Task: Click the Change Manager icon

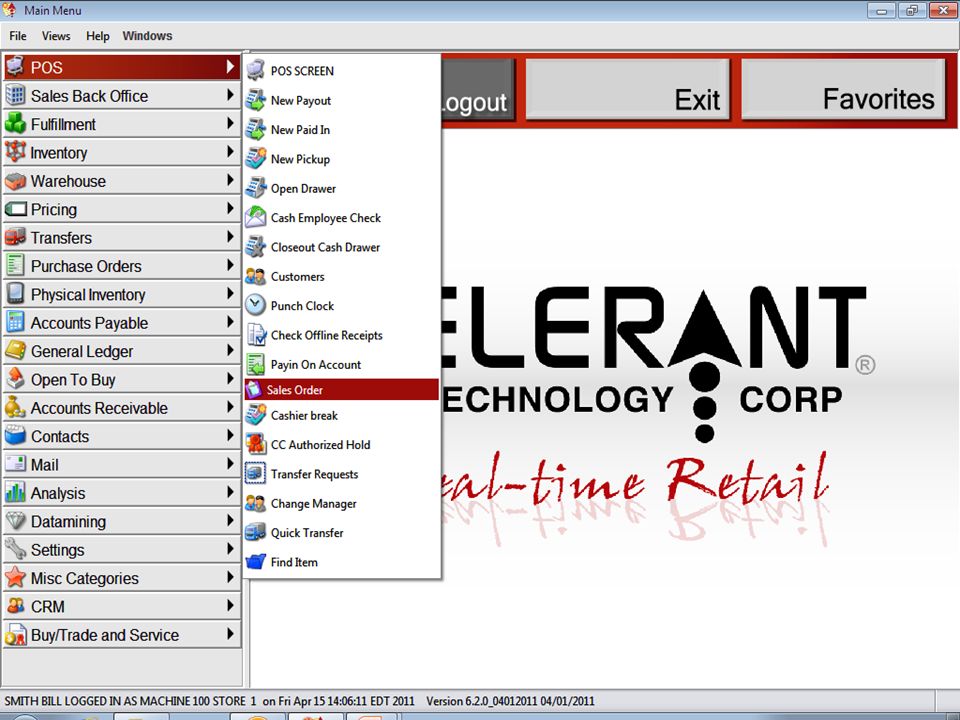Action: 255,503
